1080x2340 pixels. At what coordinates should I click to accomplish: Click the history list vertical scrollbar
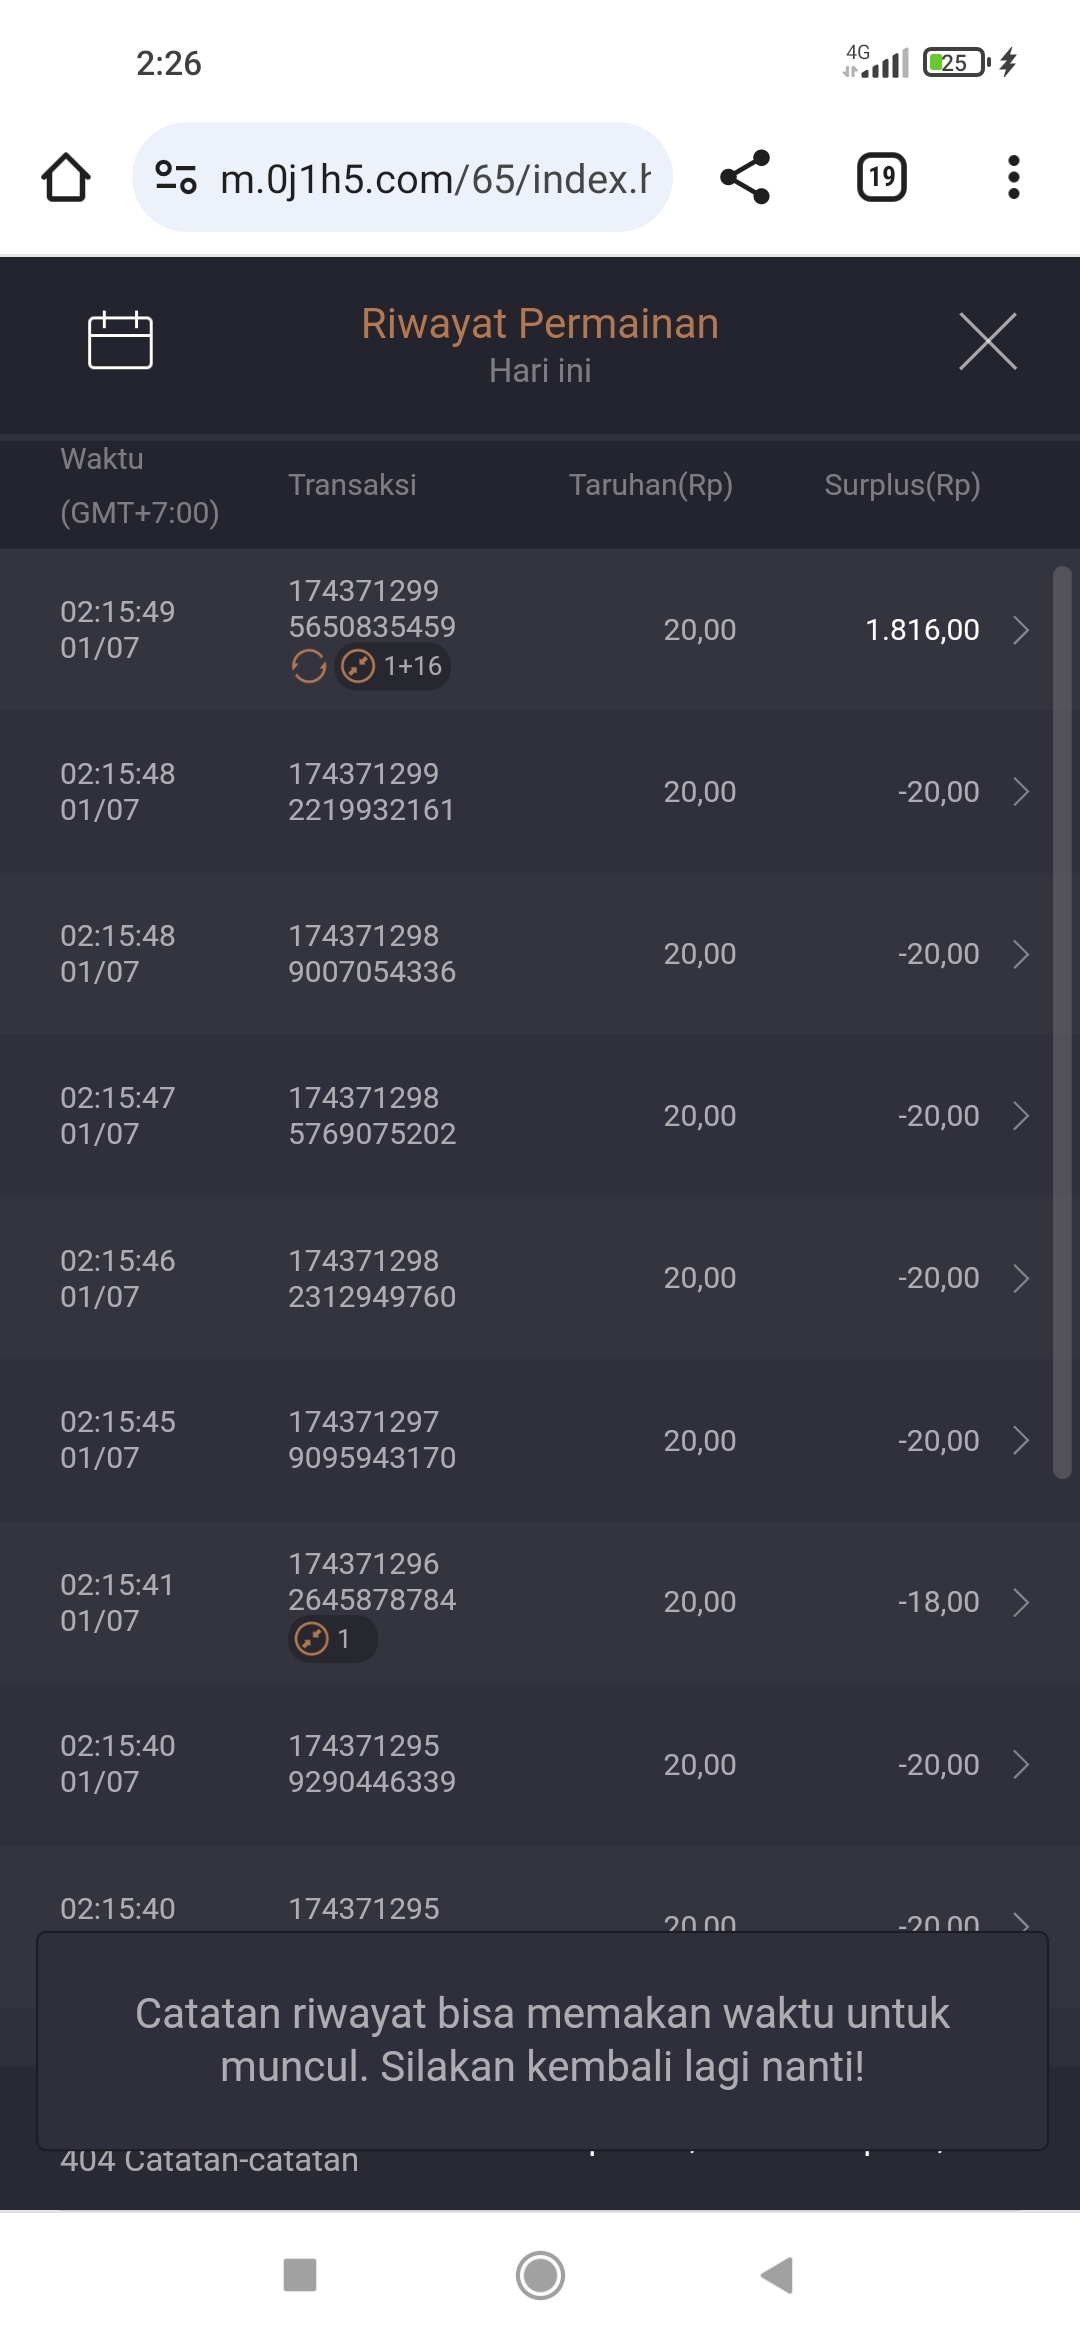click(x=1062, y=1020)
